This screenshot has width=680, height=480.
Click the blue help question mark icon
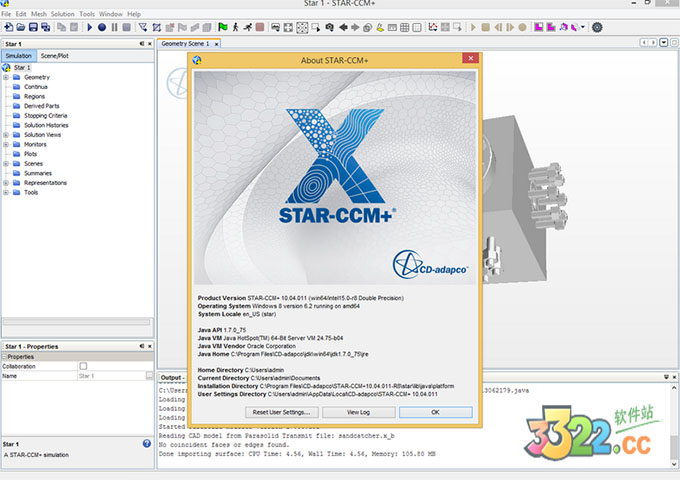tap(147, 443)
